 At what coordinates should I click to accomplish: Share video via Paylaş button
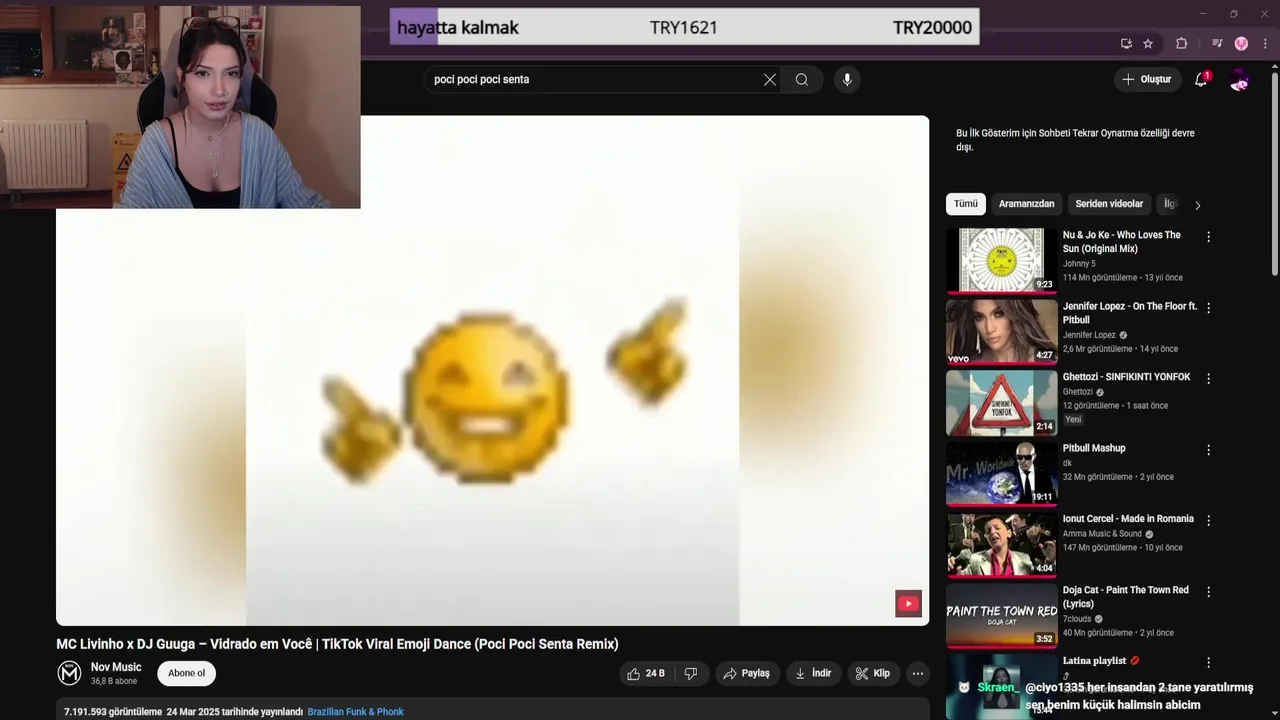747,674
